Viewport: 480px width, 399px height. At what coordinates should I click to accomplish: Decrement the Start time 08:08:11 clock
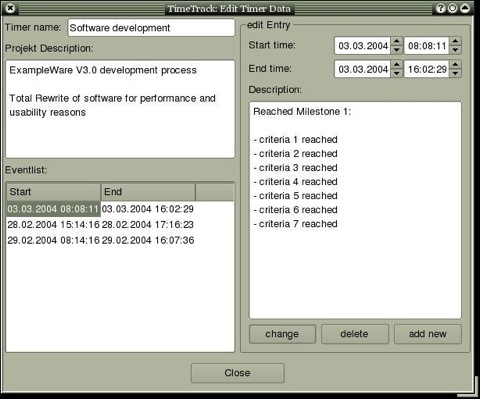click(455, 50)
